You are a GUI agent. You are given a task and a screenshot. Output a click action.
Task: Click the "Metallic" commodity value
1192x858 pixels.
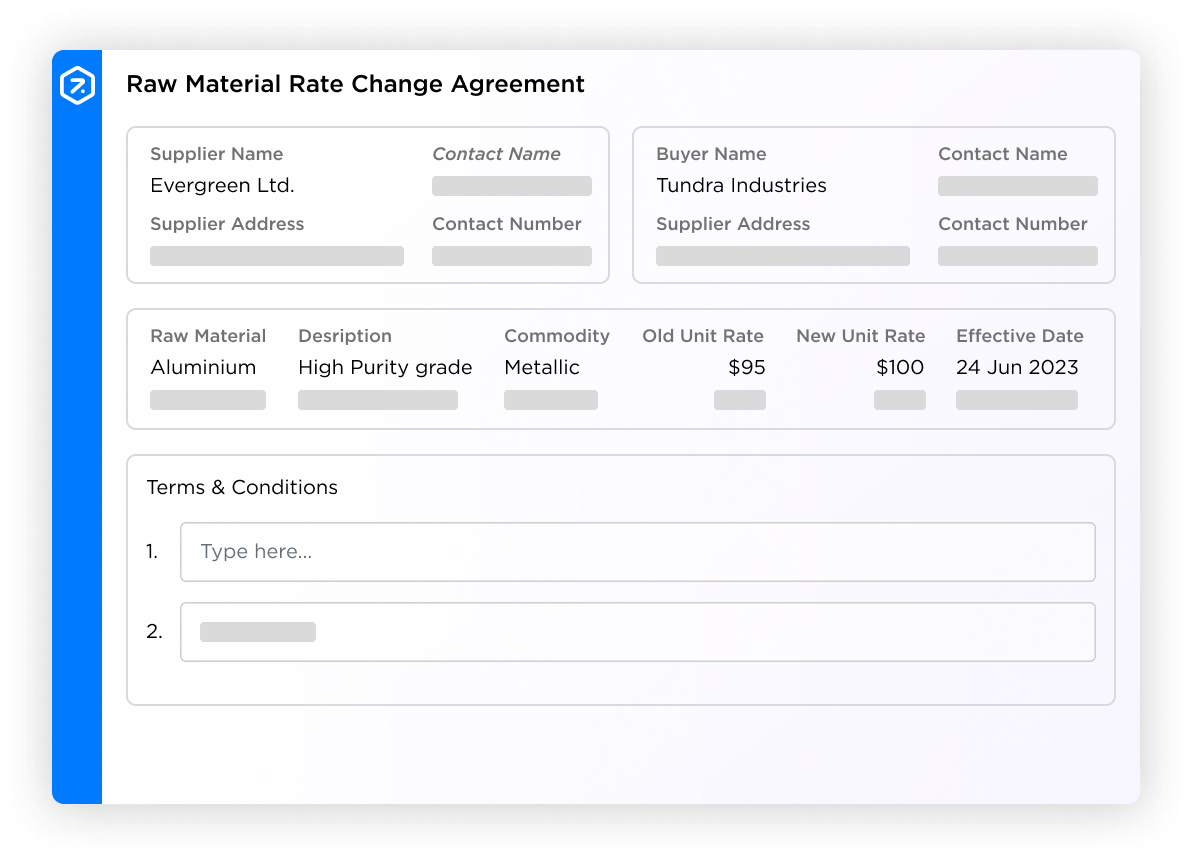click(541, 367)
